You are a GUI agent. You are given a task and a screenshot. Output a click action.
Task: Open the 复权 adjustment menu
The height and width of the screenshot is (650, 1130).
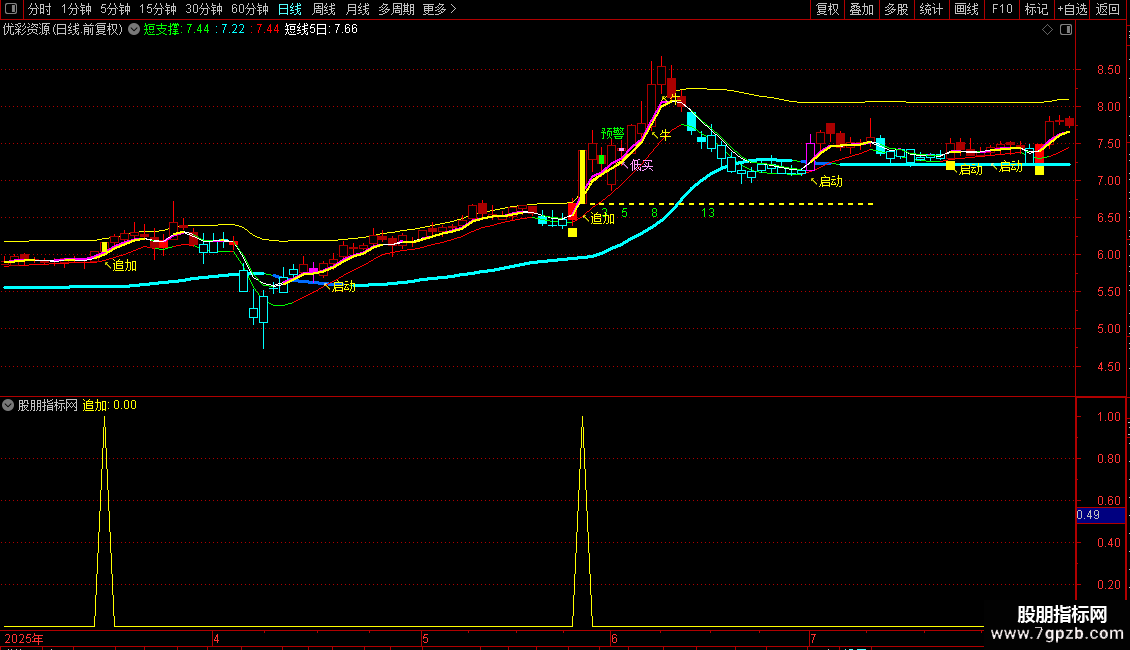pos(827,9)
